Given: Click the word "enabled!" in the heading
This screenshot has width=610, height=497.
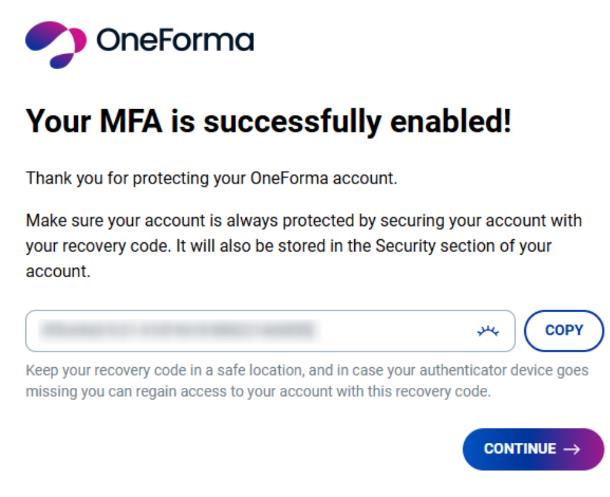Looking at the screenshot, I should [450, 121].
